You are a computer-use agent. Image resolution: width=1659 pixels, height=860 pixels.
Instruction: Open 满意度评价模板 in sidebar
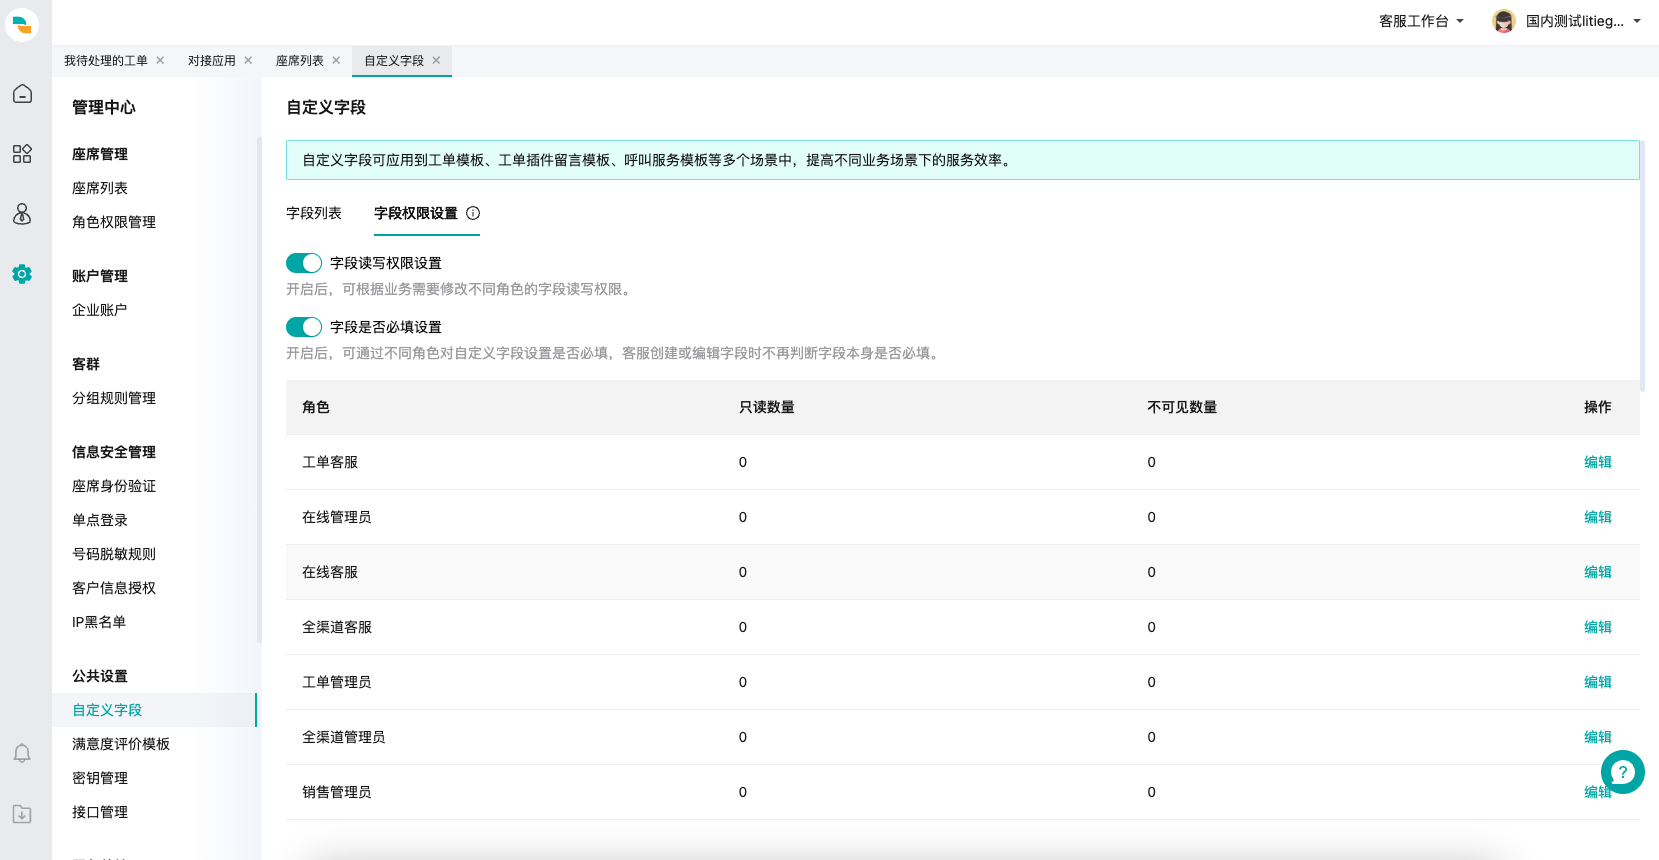click(x=121, y=744)
